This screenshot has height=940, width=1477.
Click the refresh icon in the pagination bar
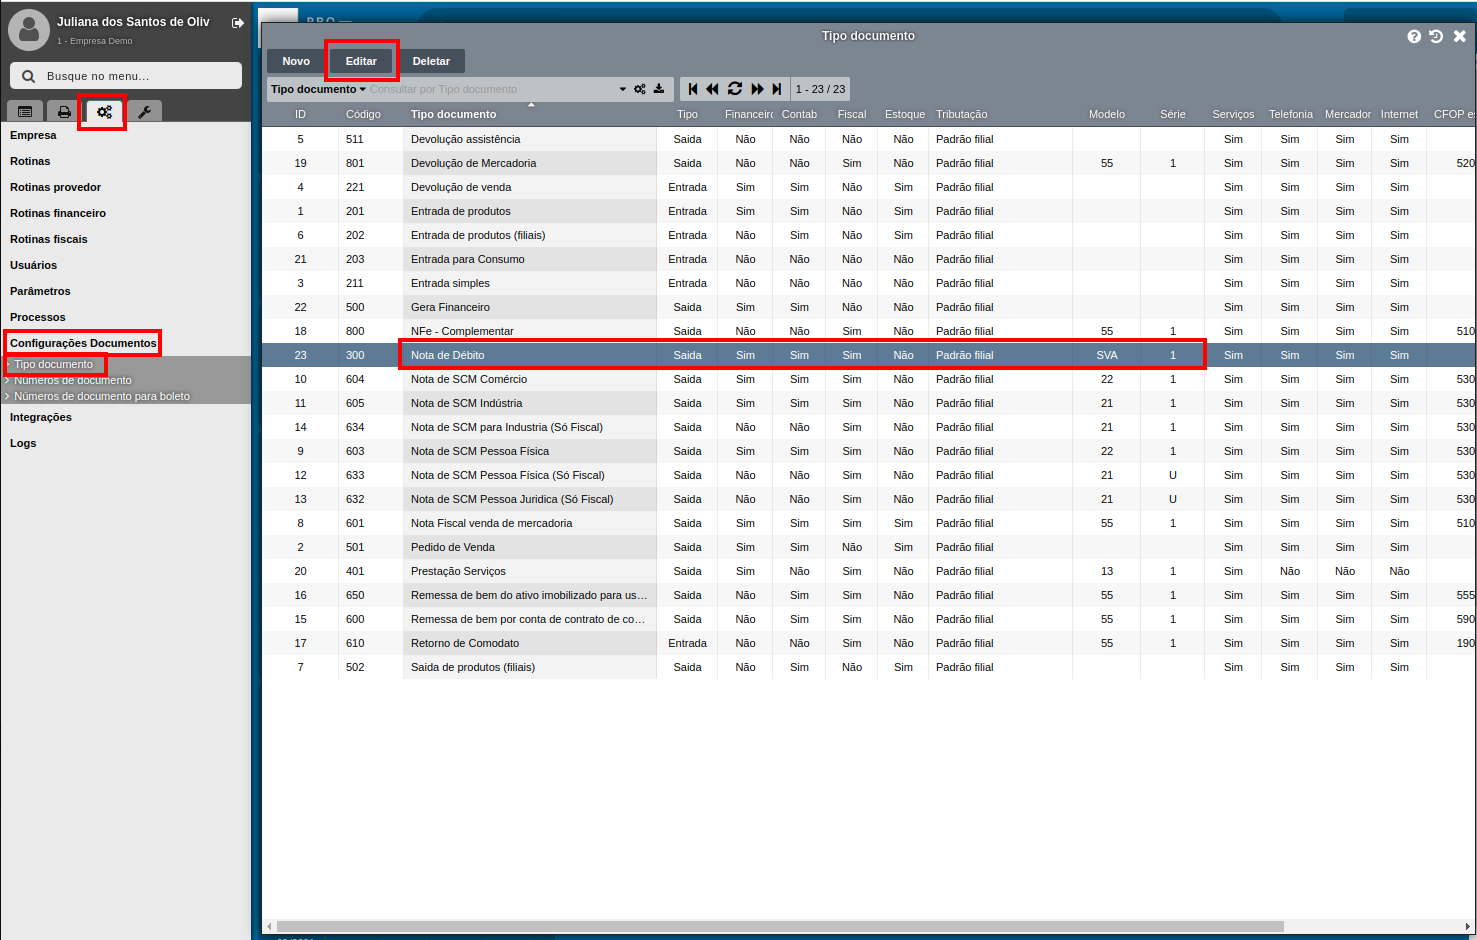pos(735,89)
